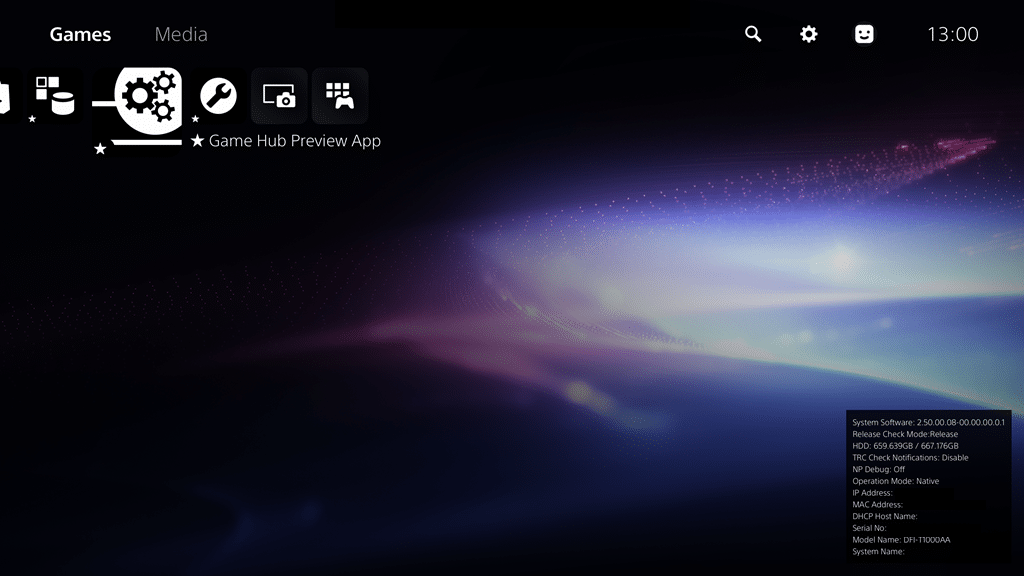The image size is (1024, 576).
Task: Open Settings via the top-right gear icon
Action: [x=808, y=34]
